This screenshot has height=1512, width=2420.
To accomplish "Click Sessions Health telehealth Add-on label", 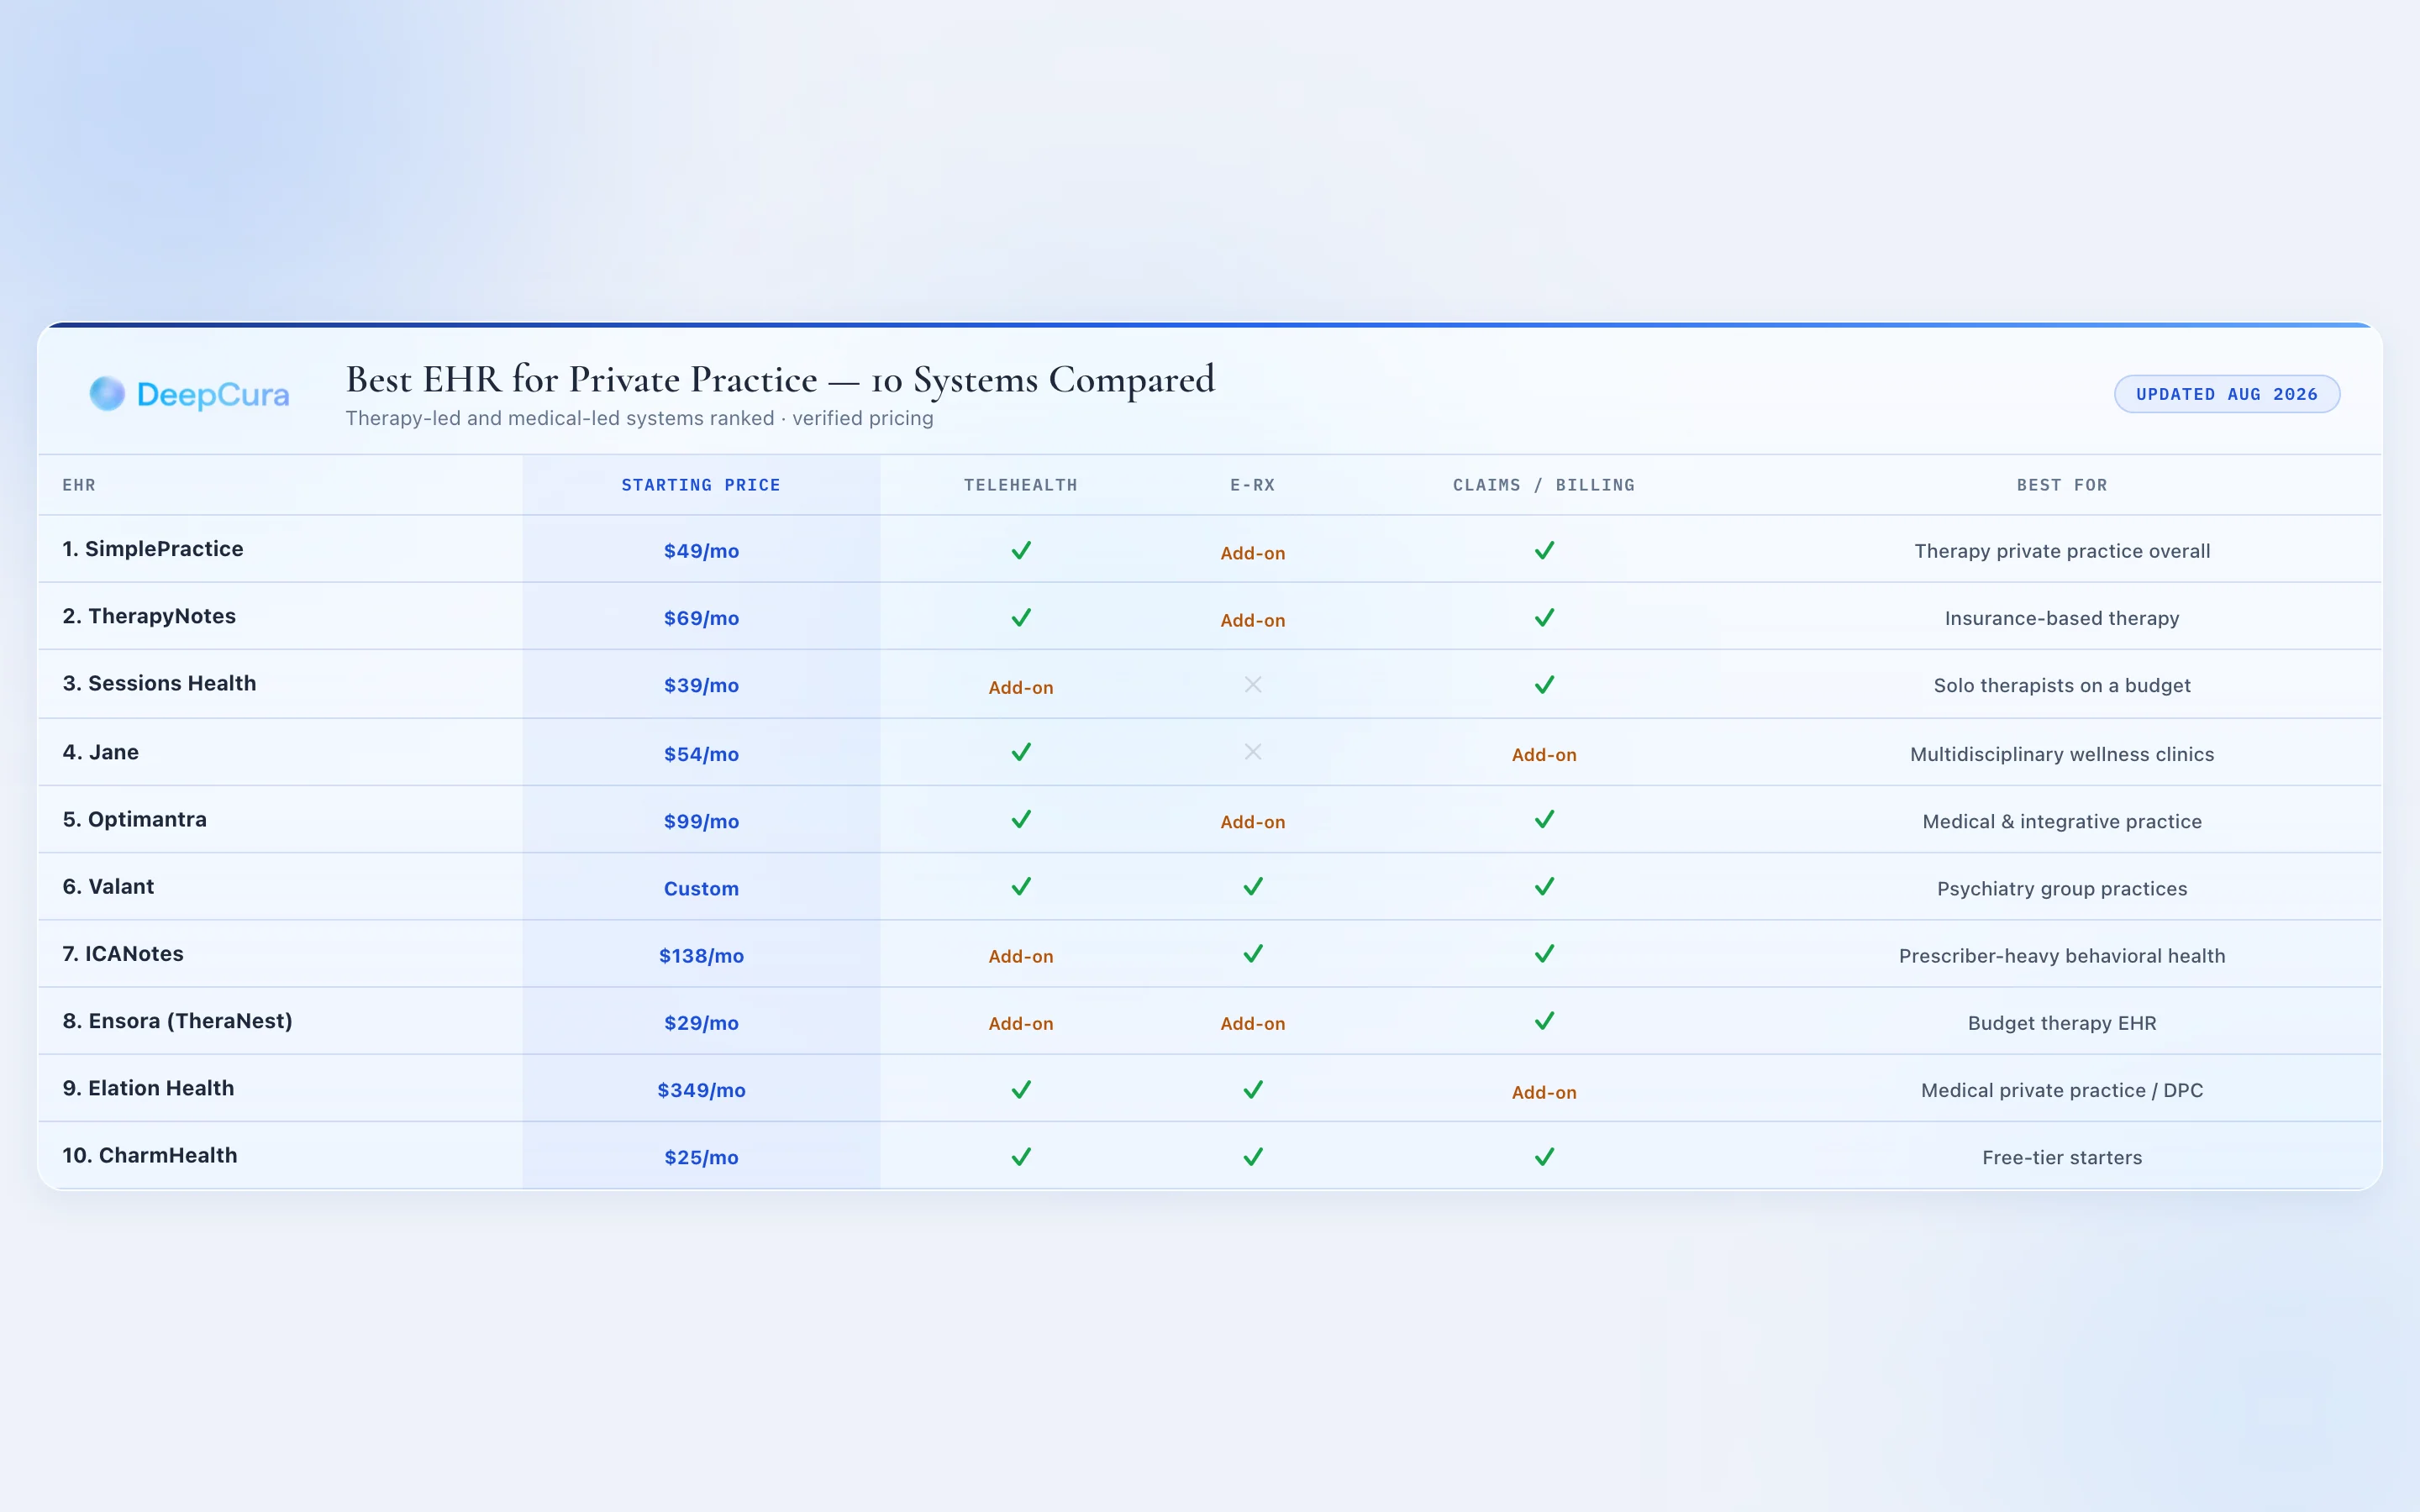I will [x=1020, y=687].
